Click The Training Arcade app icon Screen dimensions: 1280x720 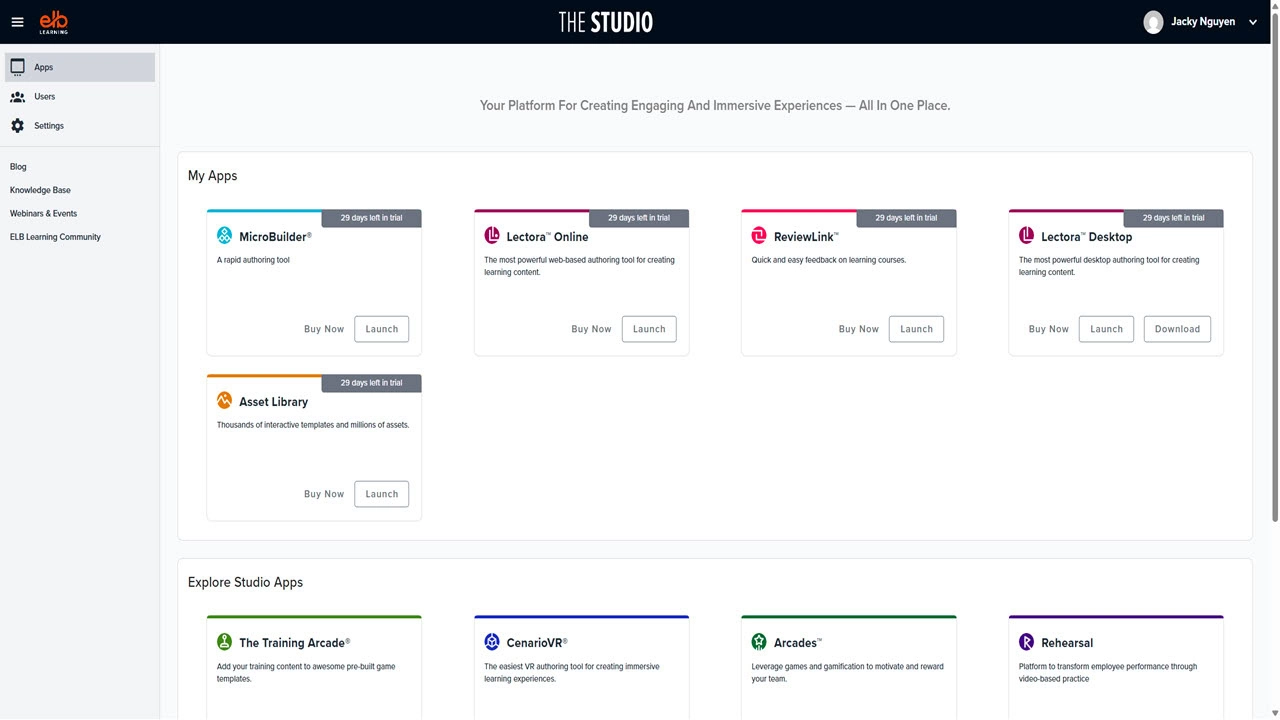pos(224,642)
